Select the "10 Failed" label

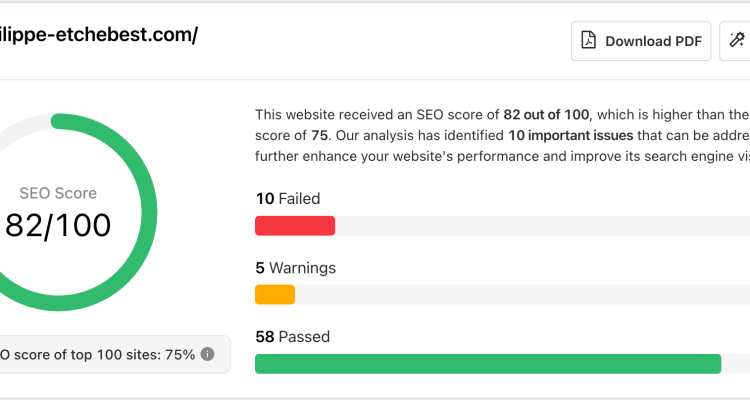click(x=287, y=199)
